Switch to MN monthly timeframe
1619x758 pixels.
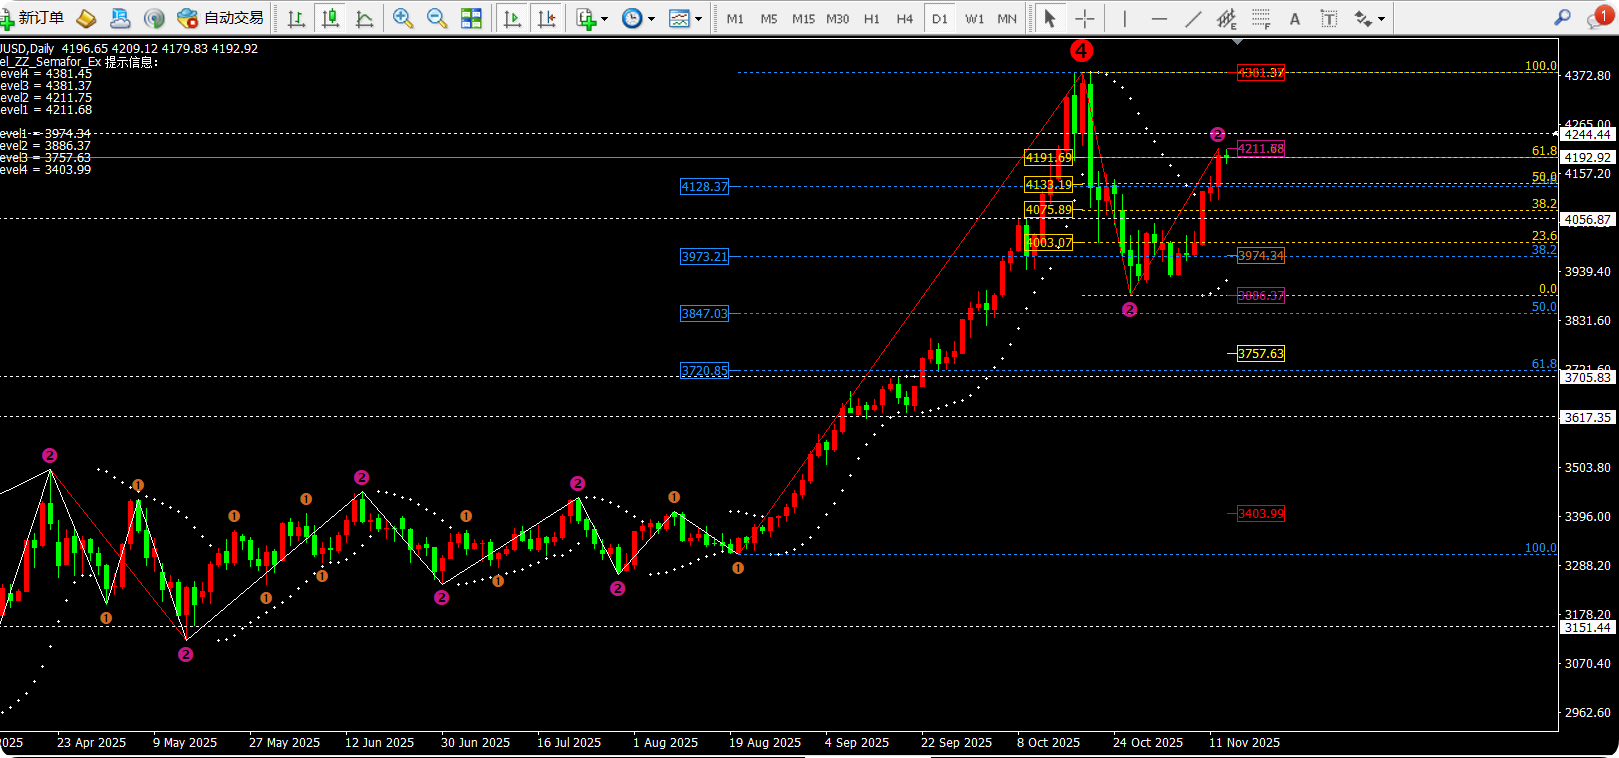pos(1007,18)
